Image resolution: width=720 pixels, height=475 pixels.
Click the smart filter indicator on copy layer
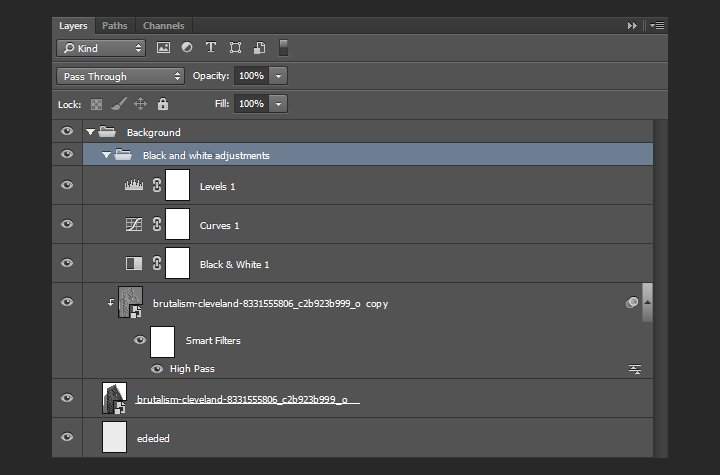coord(632,302)
